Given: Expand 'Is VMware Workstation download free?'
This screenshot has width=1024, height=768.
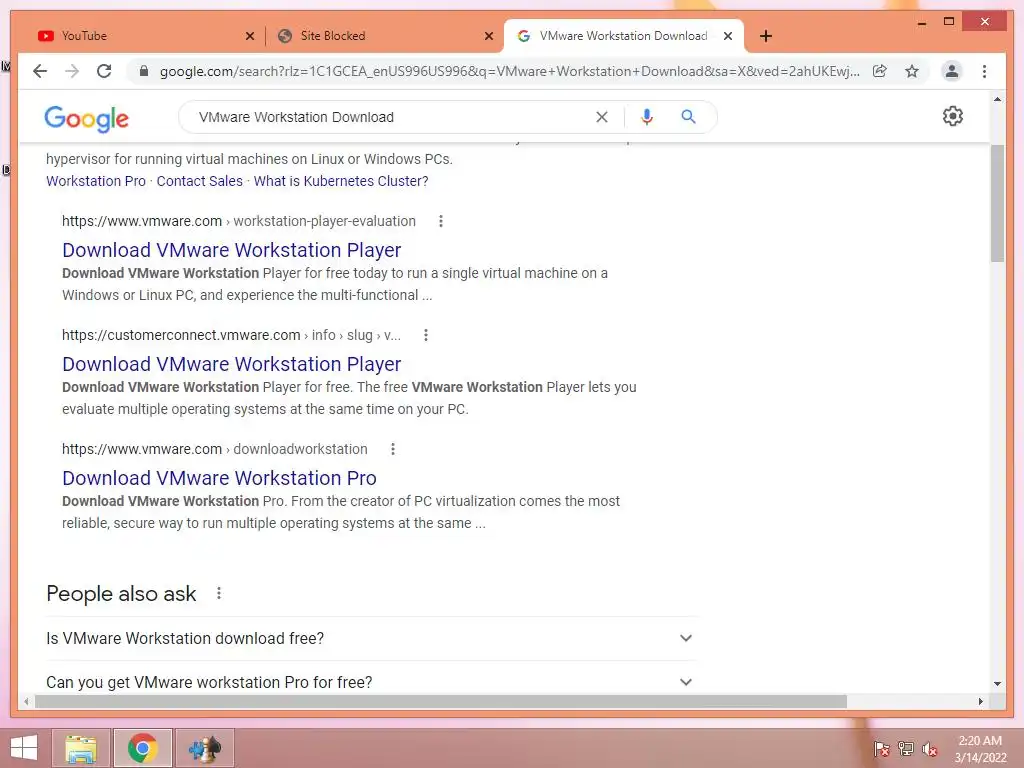Looking at the screenshot, I should coord(370,638).
